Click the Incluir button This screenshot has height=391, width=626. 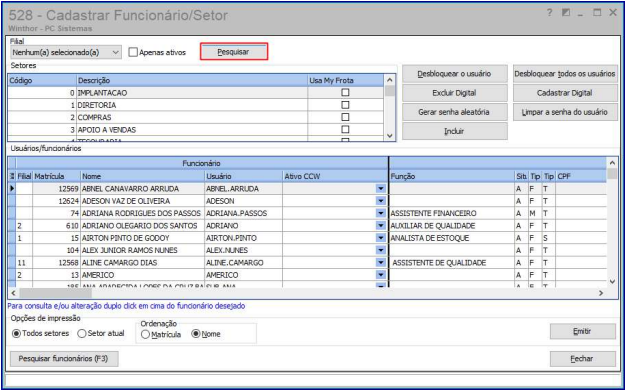[x=454, y=131]
